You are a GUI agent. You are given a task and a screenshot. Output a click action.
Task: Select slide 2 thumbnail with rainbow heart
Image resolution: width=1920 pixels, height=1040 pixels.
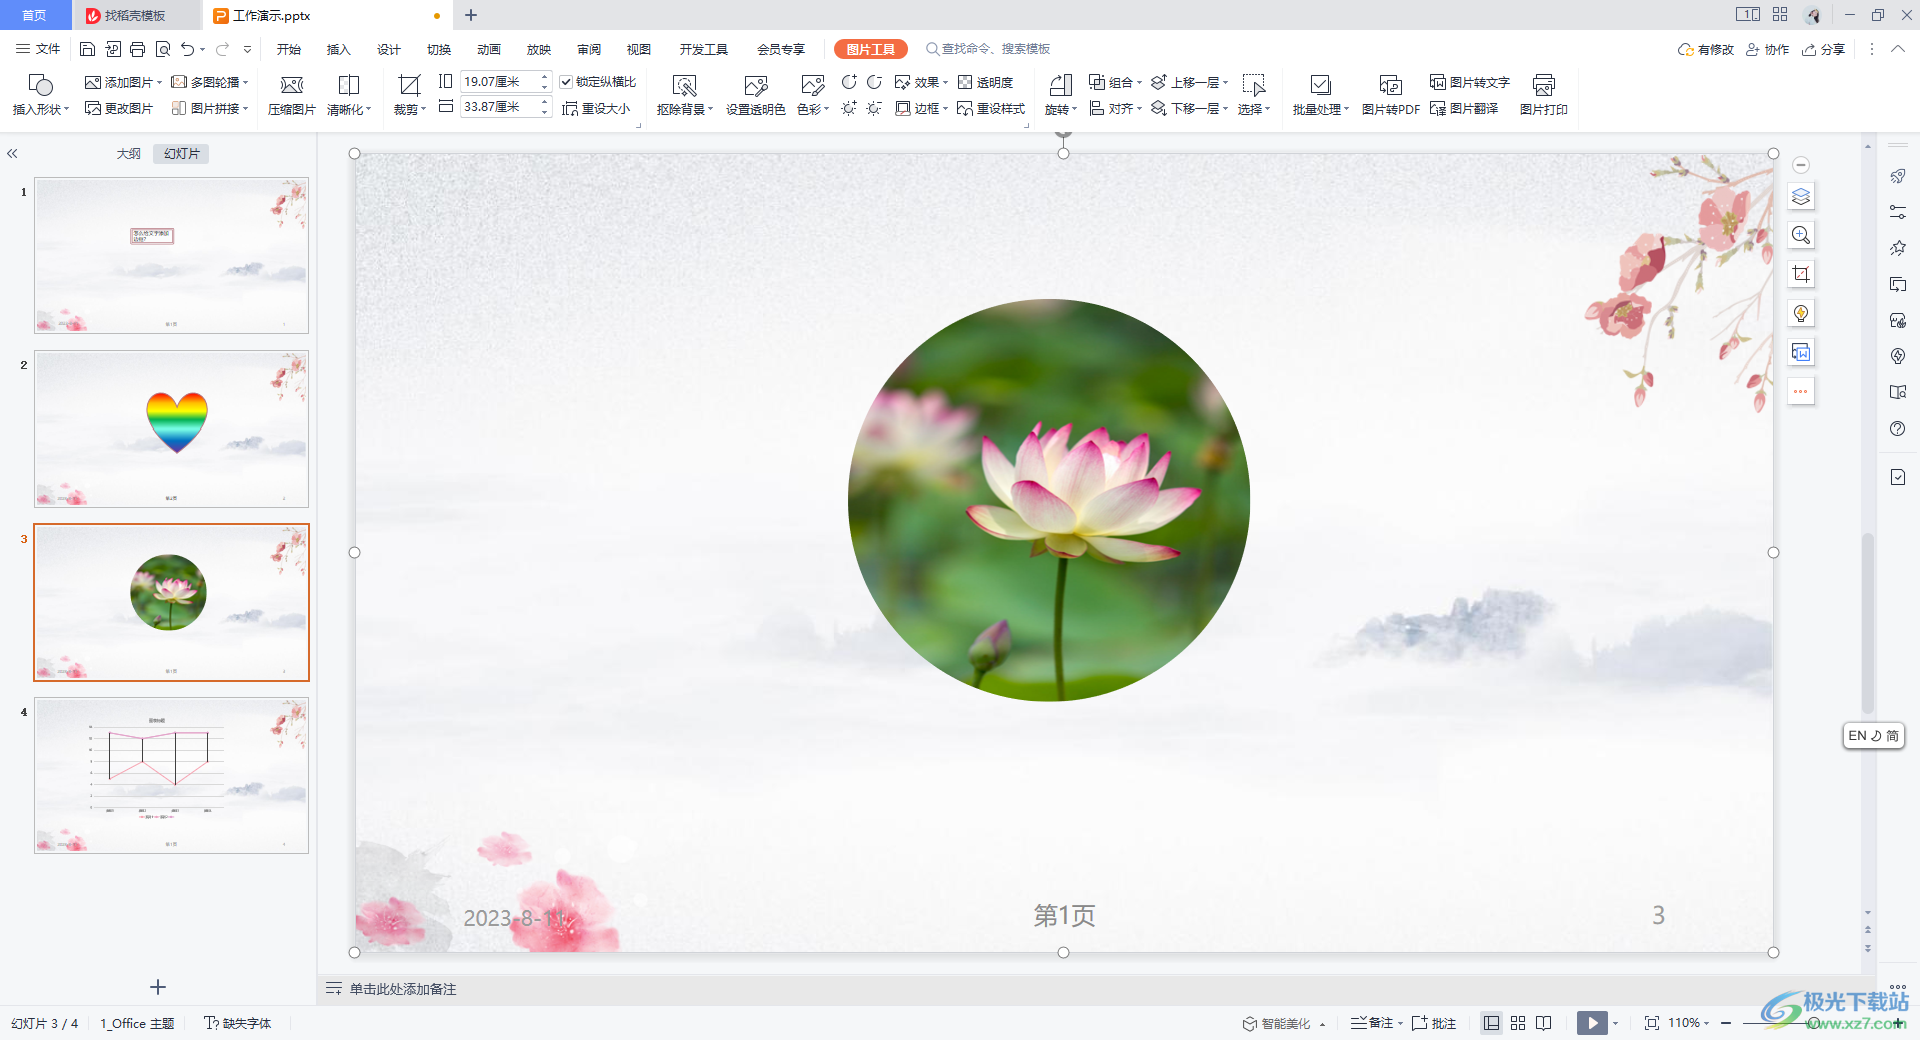click(x=172, y=429)
